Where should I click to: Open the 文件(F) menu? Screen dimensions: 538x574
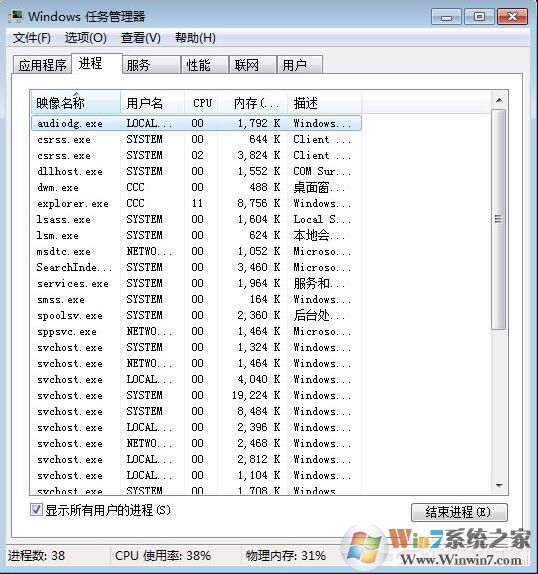point(31,38)
